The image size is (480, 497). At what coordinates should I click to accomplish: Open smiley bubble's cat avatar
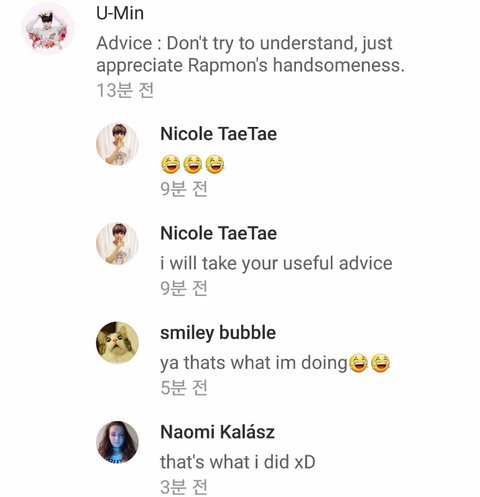(117, 343)
